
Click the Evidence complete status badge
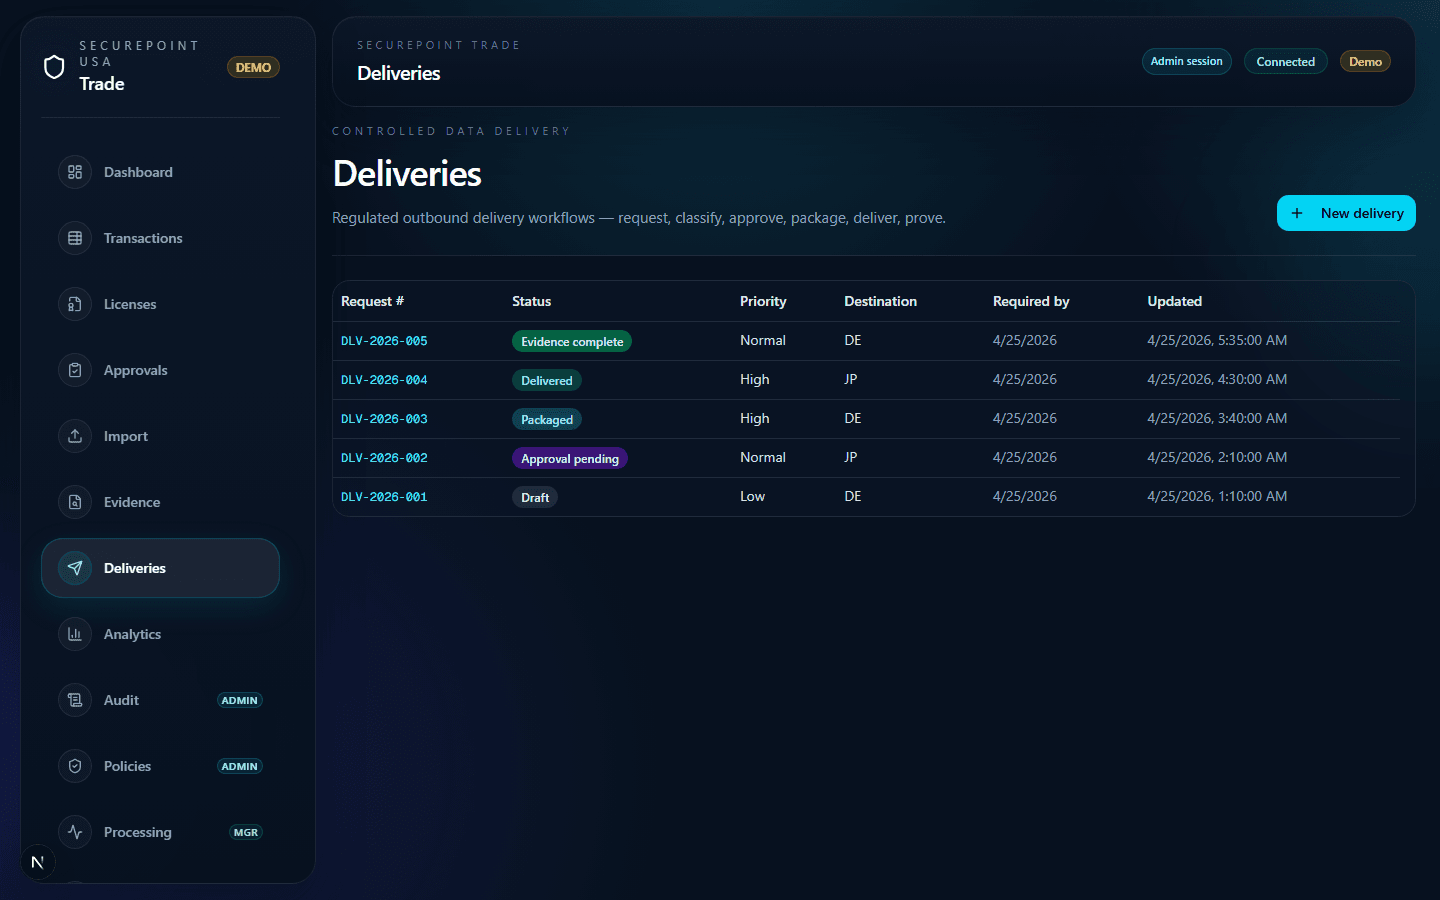[x=572, y=341]
